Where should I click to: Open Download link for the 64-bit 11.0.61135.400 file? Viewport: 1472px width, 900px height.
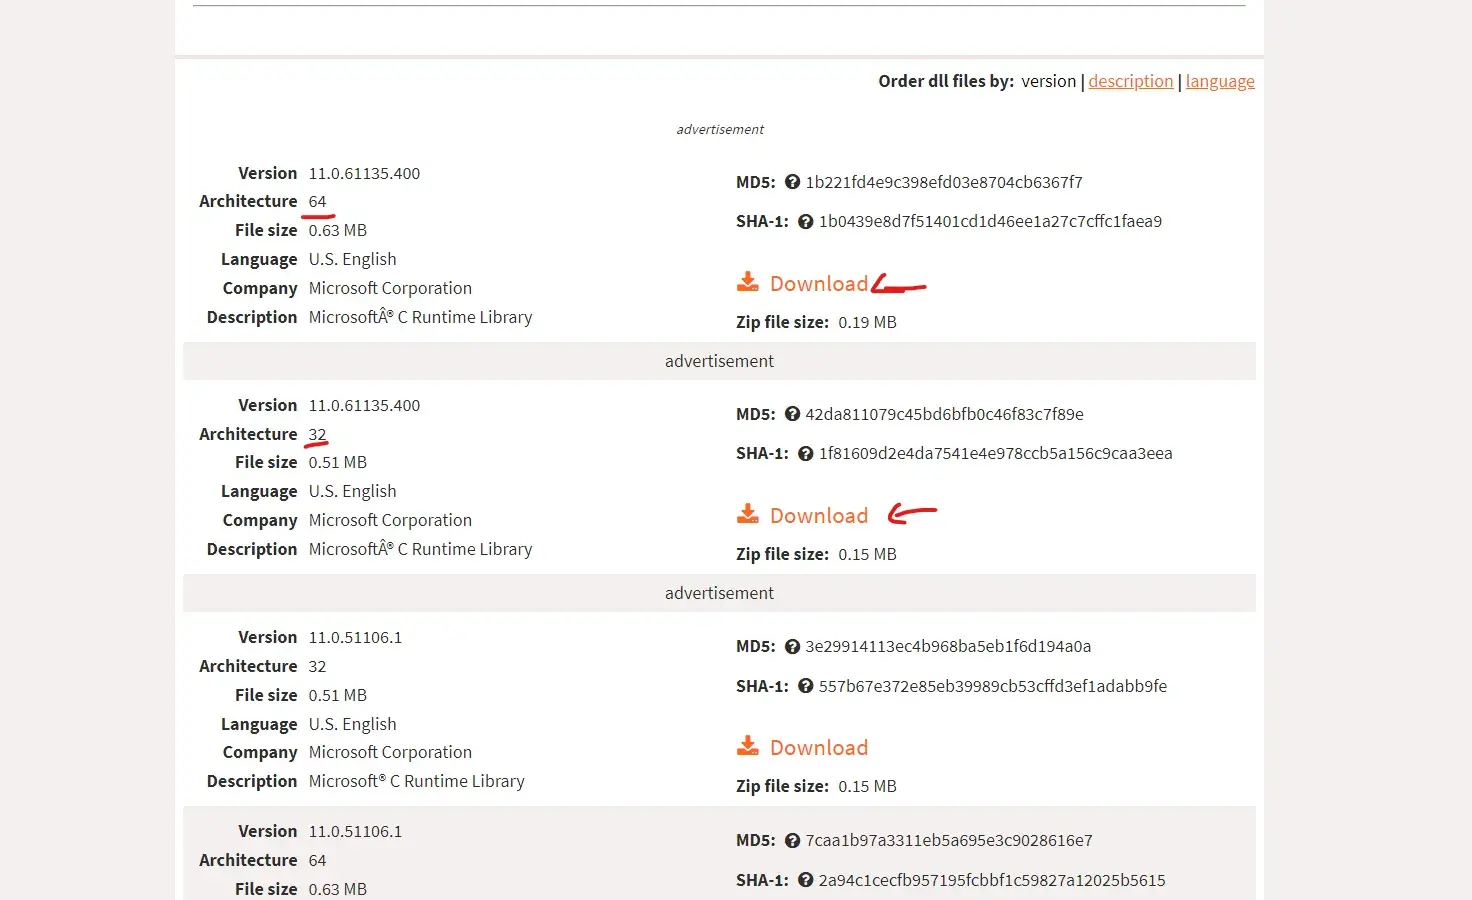point(818,283)
